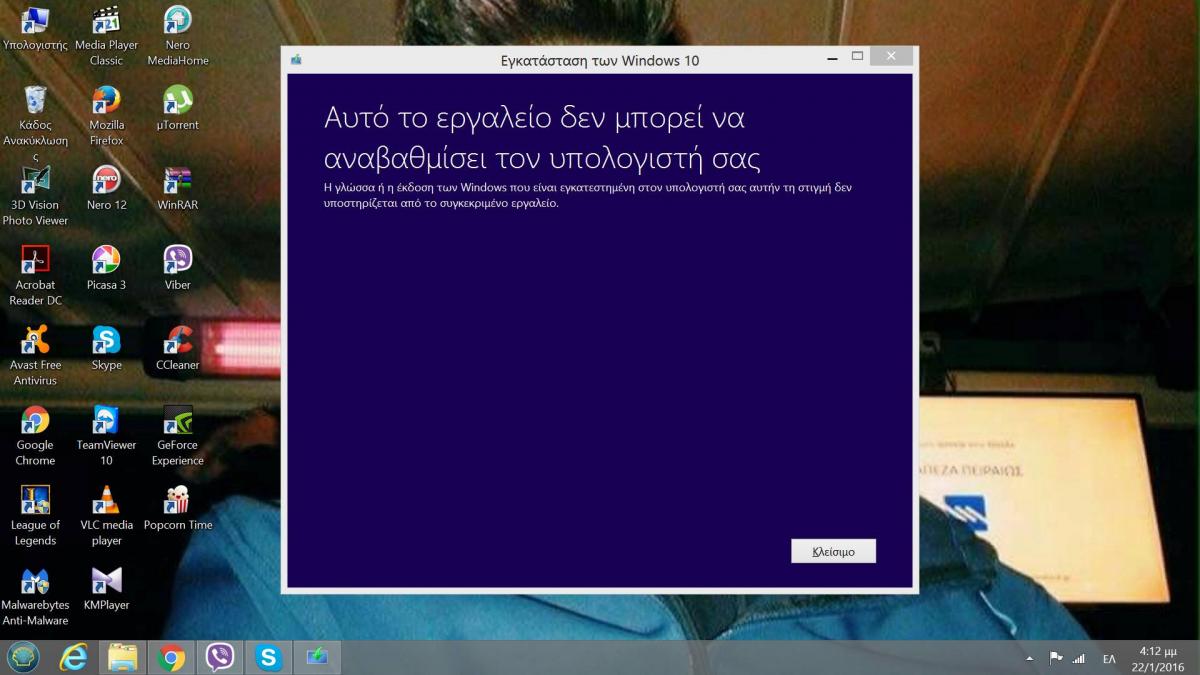This screenshot has width=1200, height=675.
Task: Select the WinRAR desktop icon
Action: point(177,190)
